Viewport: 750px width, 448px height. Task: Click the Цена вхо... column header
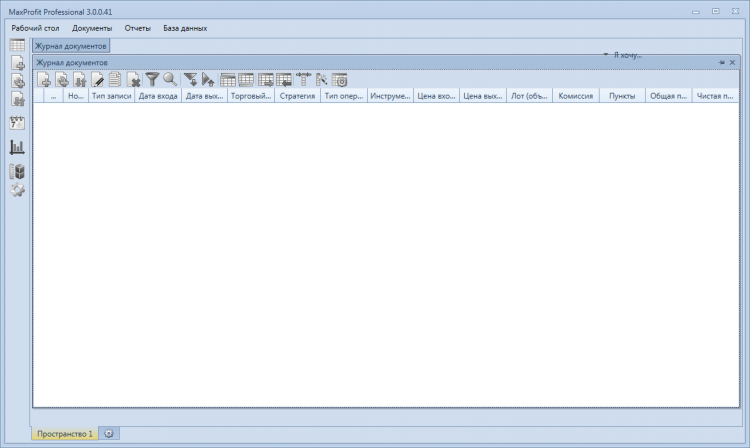[x=436, y=96]
